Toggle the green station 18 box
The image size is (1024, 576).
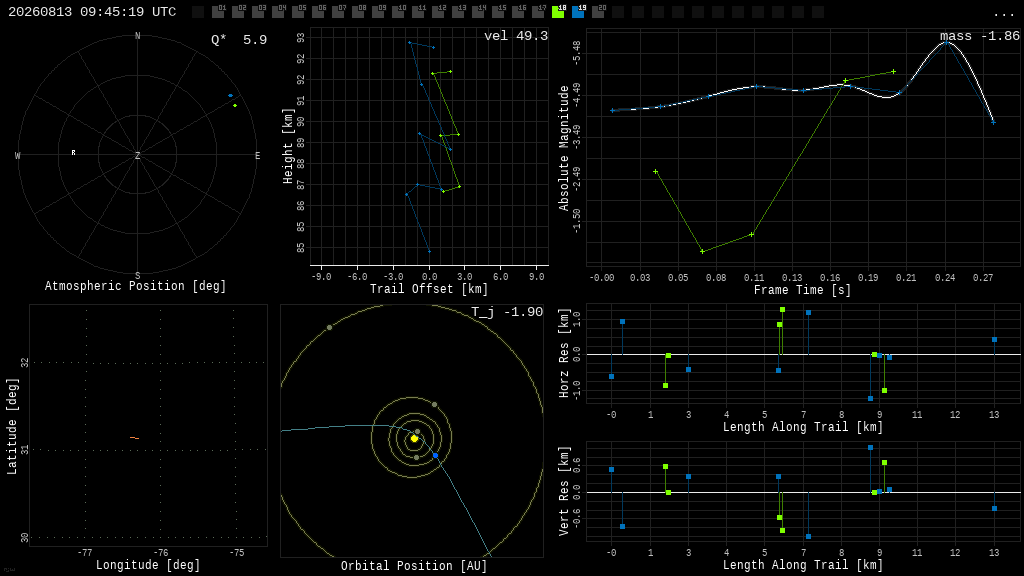tap(558, 12)
